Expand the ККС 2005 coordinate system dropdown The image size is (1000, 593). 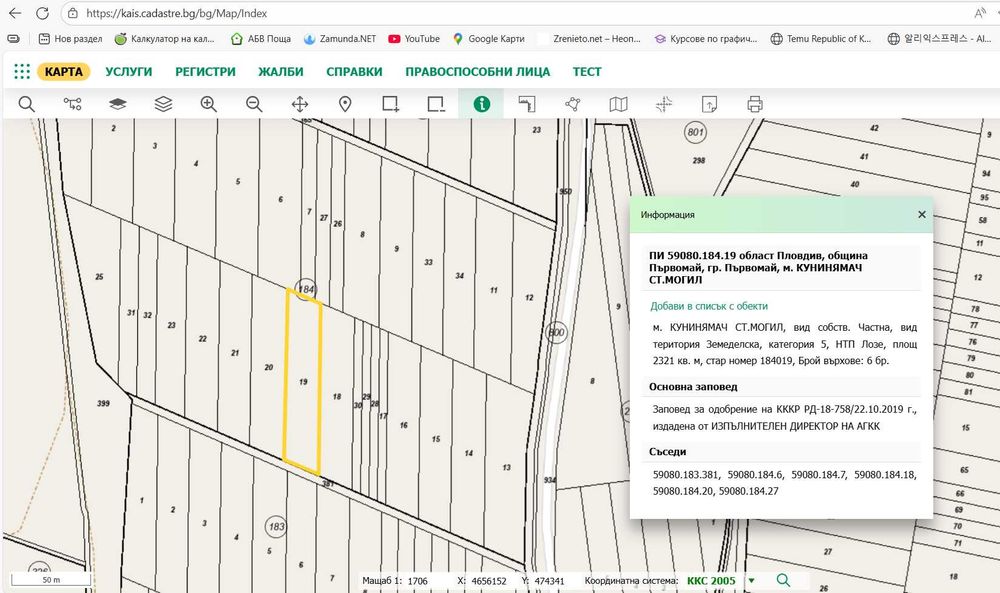click(x=752, y=580)
